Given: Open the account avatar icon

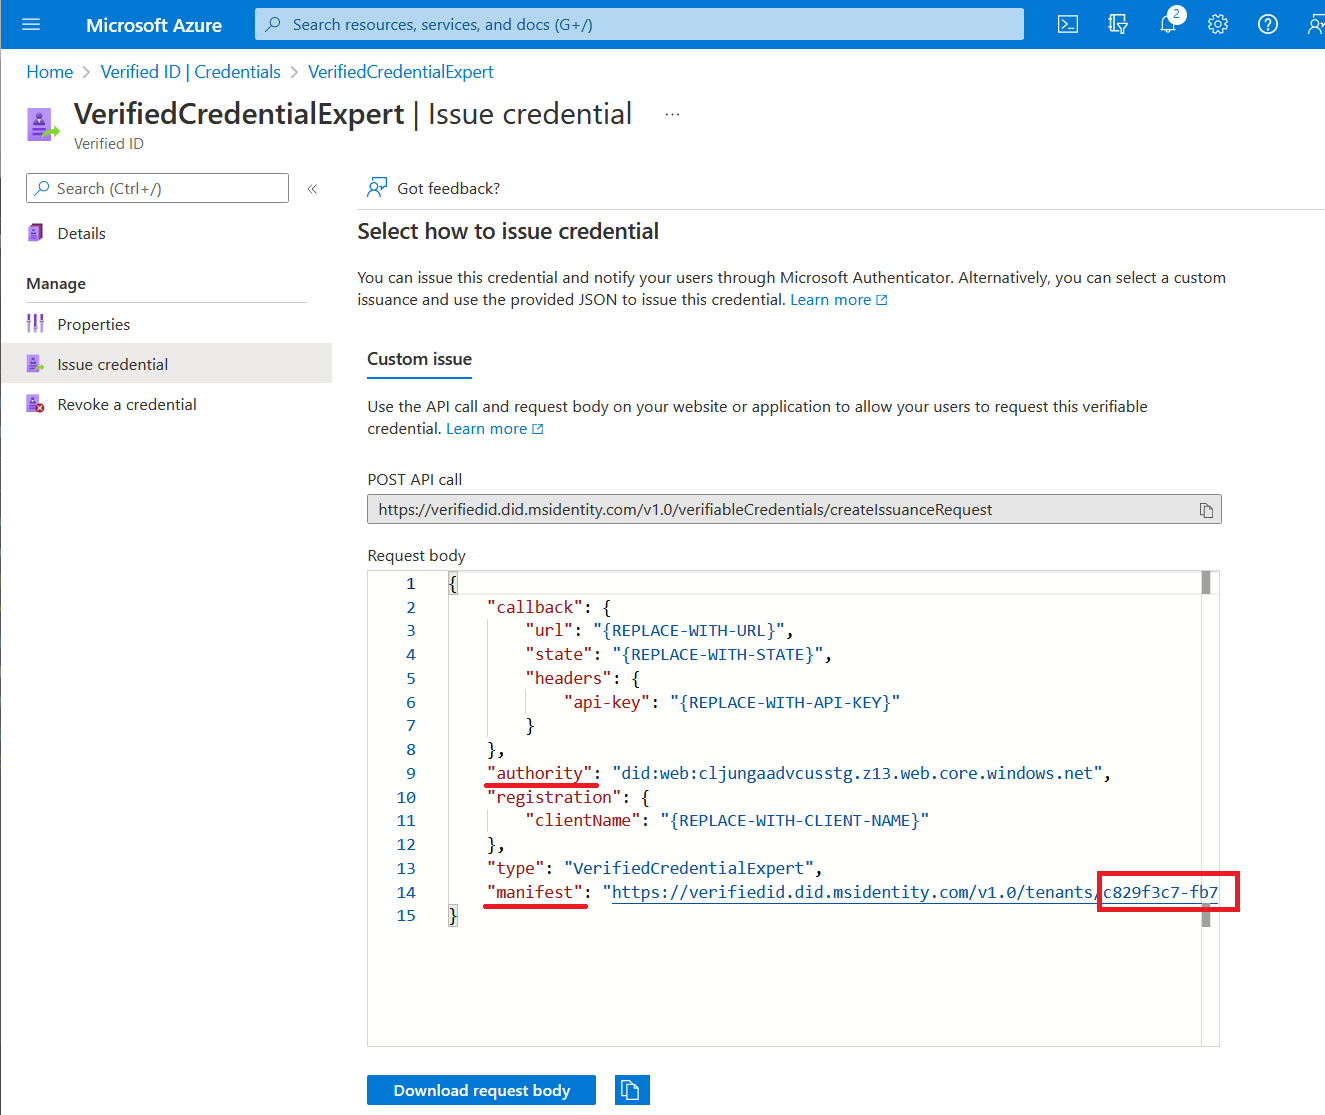Looking at the screenshot, I should tap(1315, 24).
